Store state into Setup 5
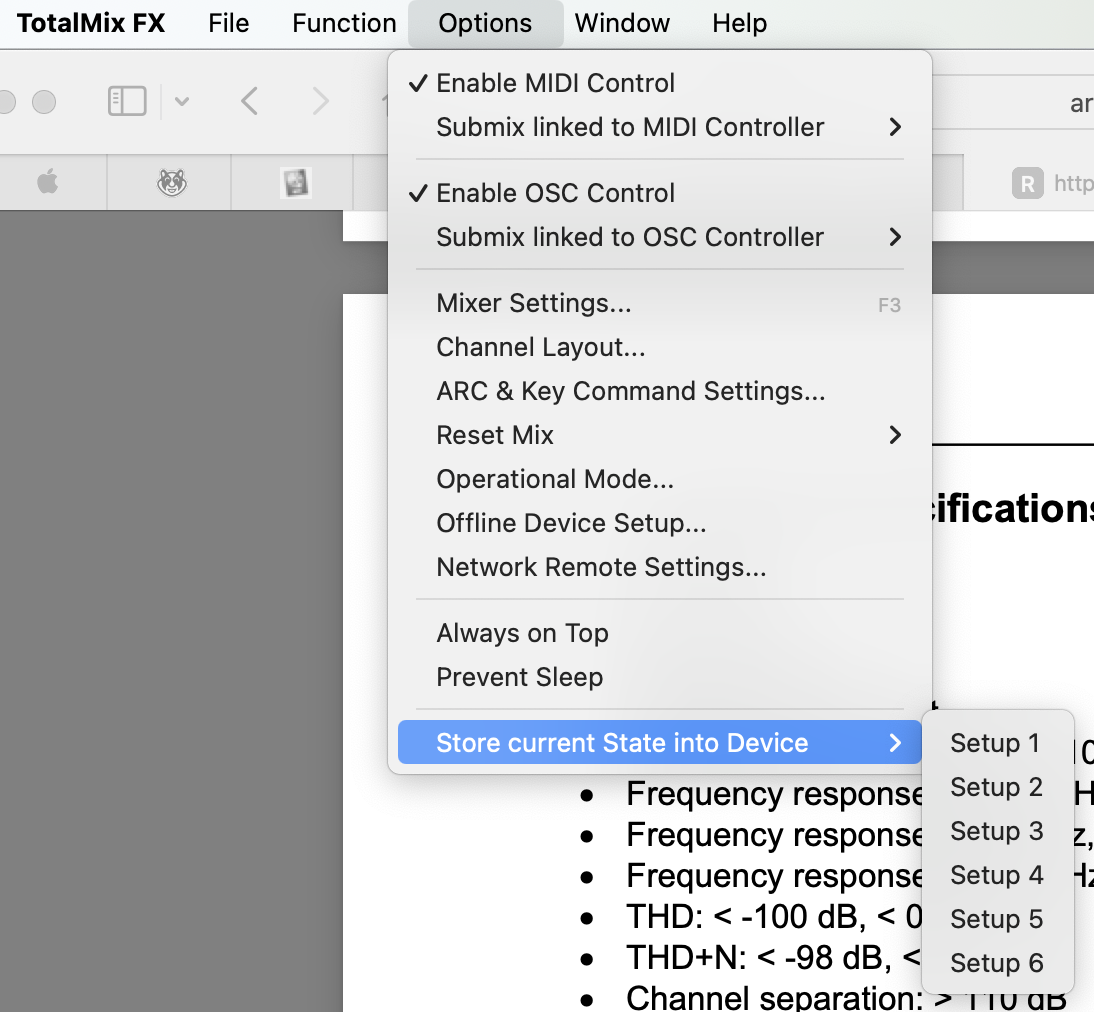Image resolution: width=1094 pixels, height=1012 pixels. coord(997,918)
